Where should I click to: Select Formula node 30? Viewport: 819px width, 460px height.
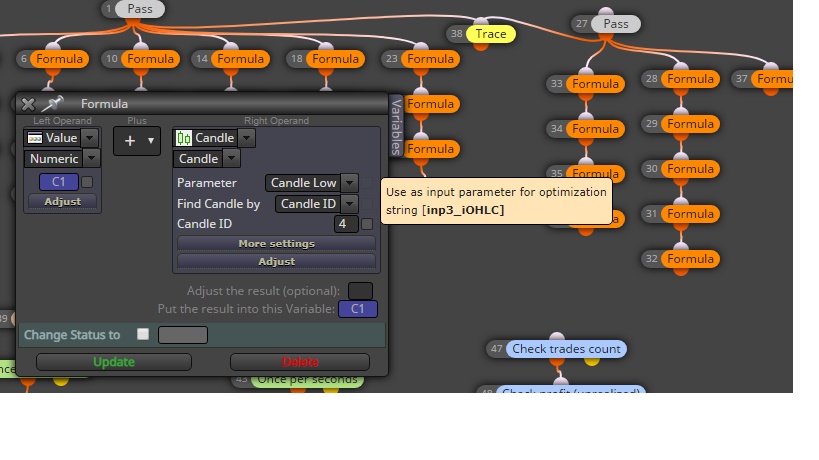click(x=691, y=169)
